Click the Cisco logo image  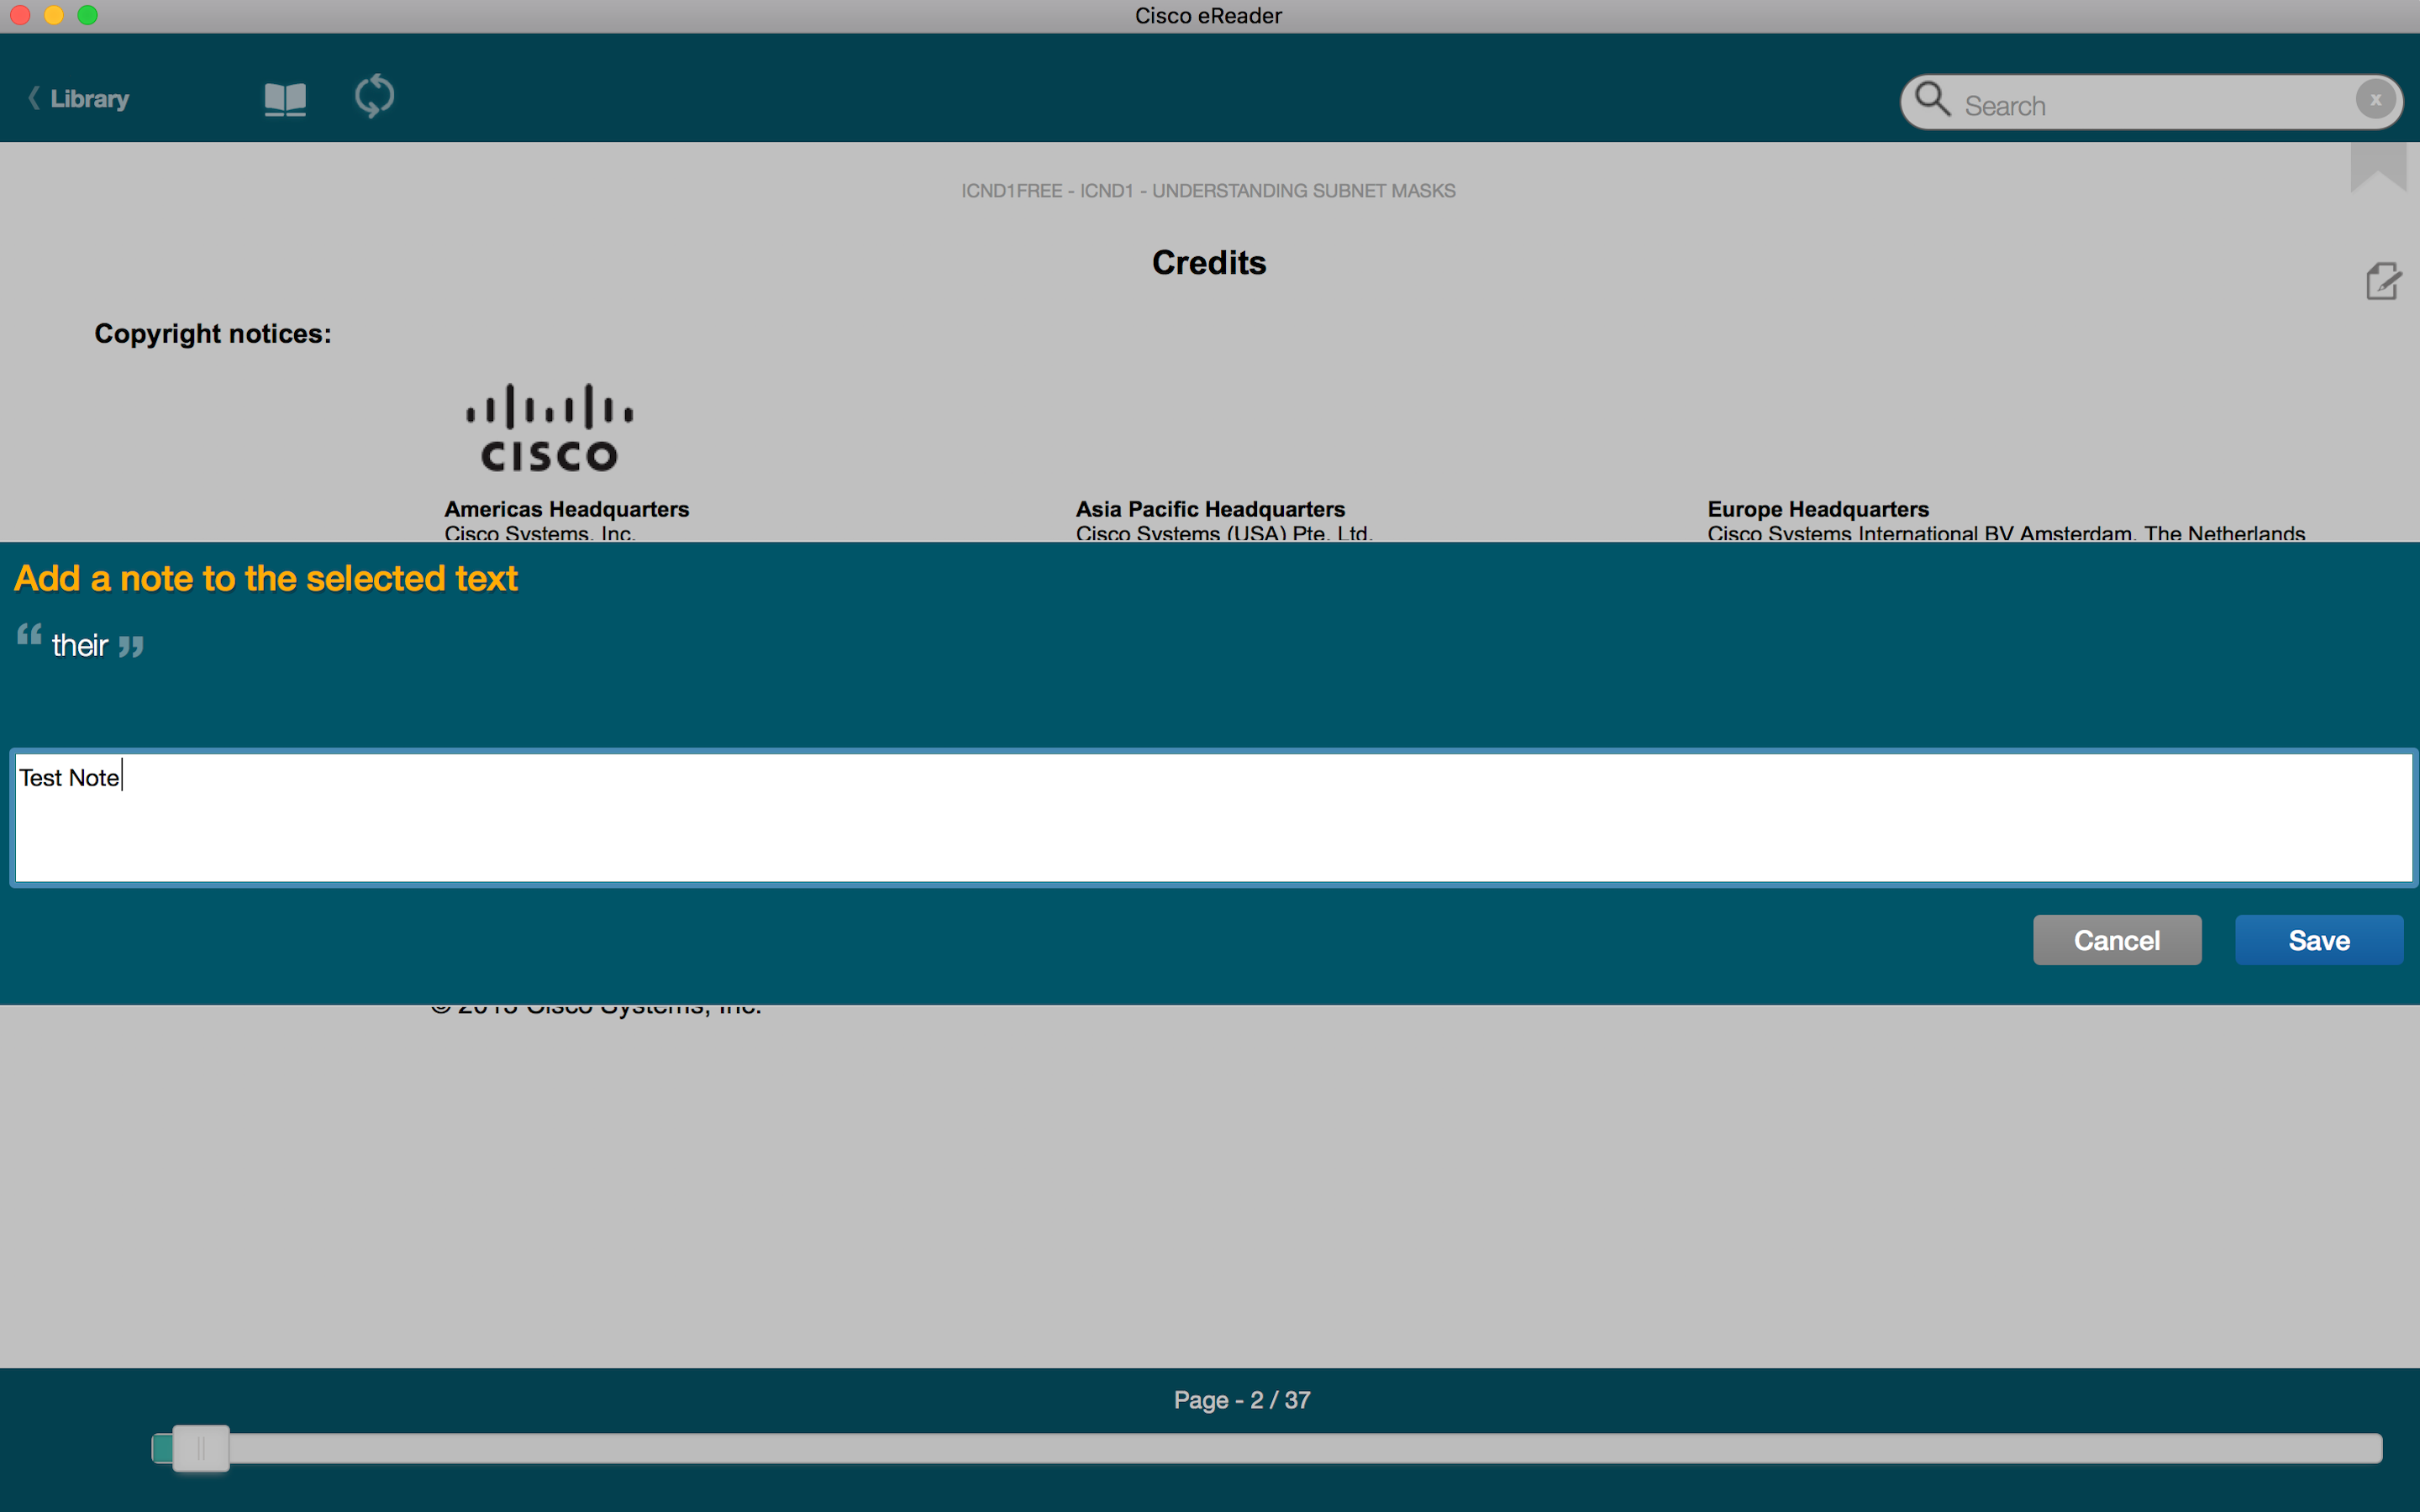click(549, 428)
